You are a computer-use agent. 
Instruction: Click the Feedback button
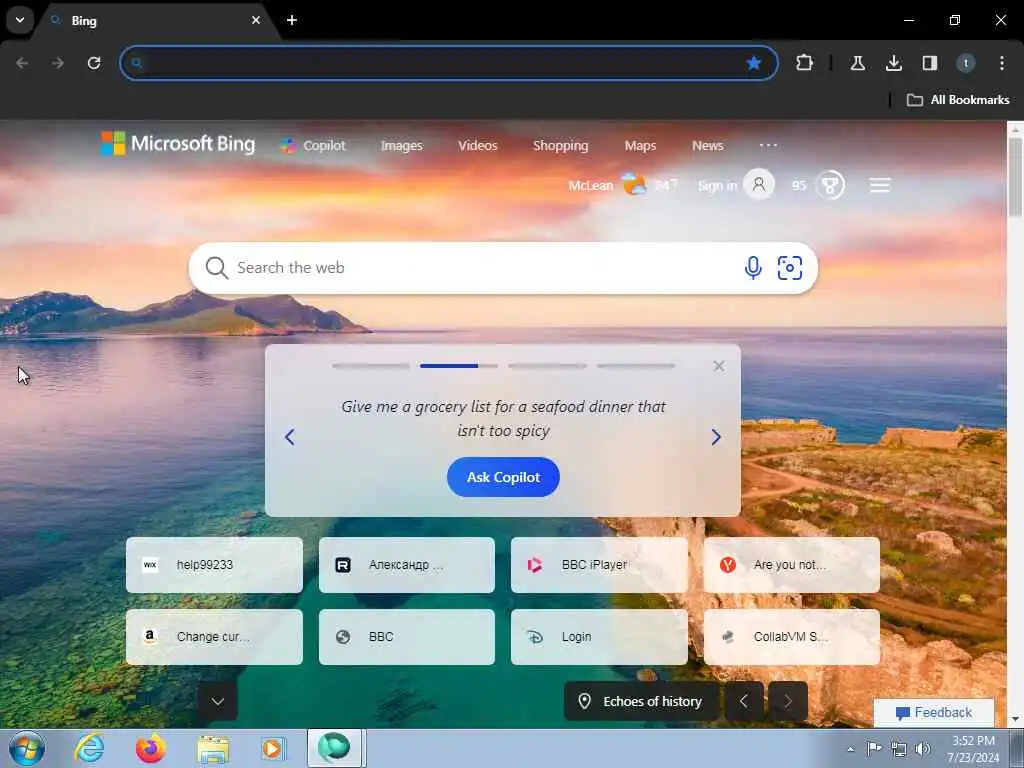(934, 712)
